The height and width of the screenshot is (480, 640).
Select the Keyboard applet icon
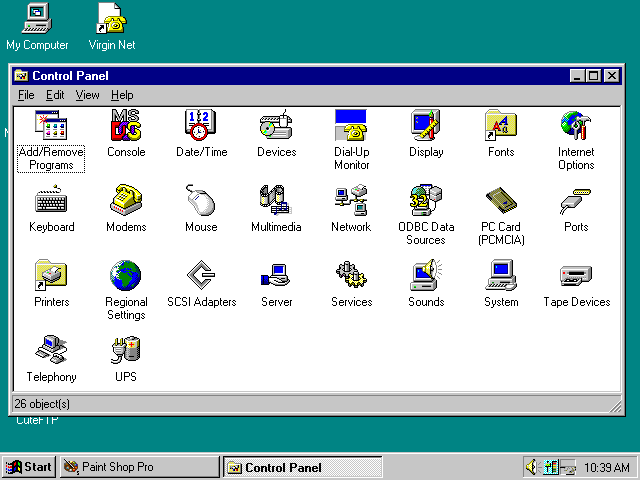51,200
